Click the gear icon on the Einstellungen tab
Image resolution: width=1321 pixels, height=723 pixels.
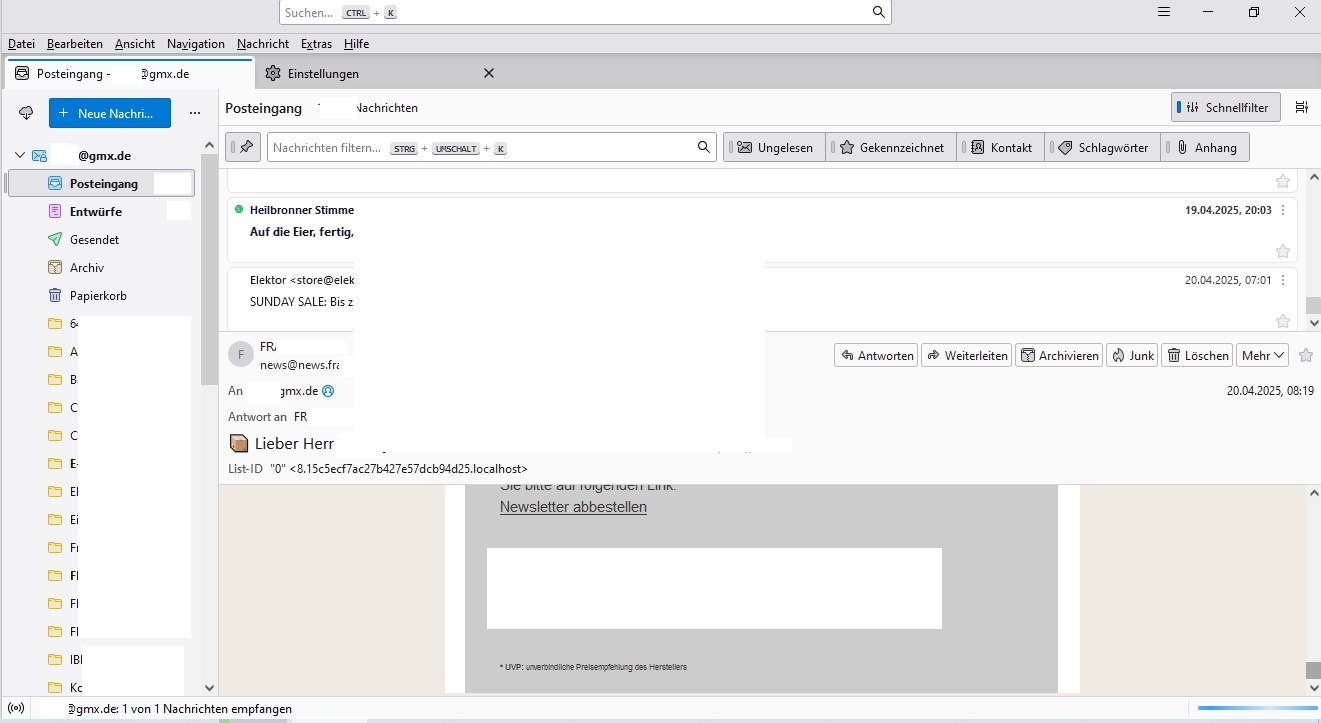pos(273,73)
